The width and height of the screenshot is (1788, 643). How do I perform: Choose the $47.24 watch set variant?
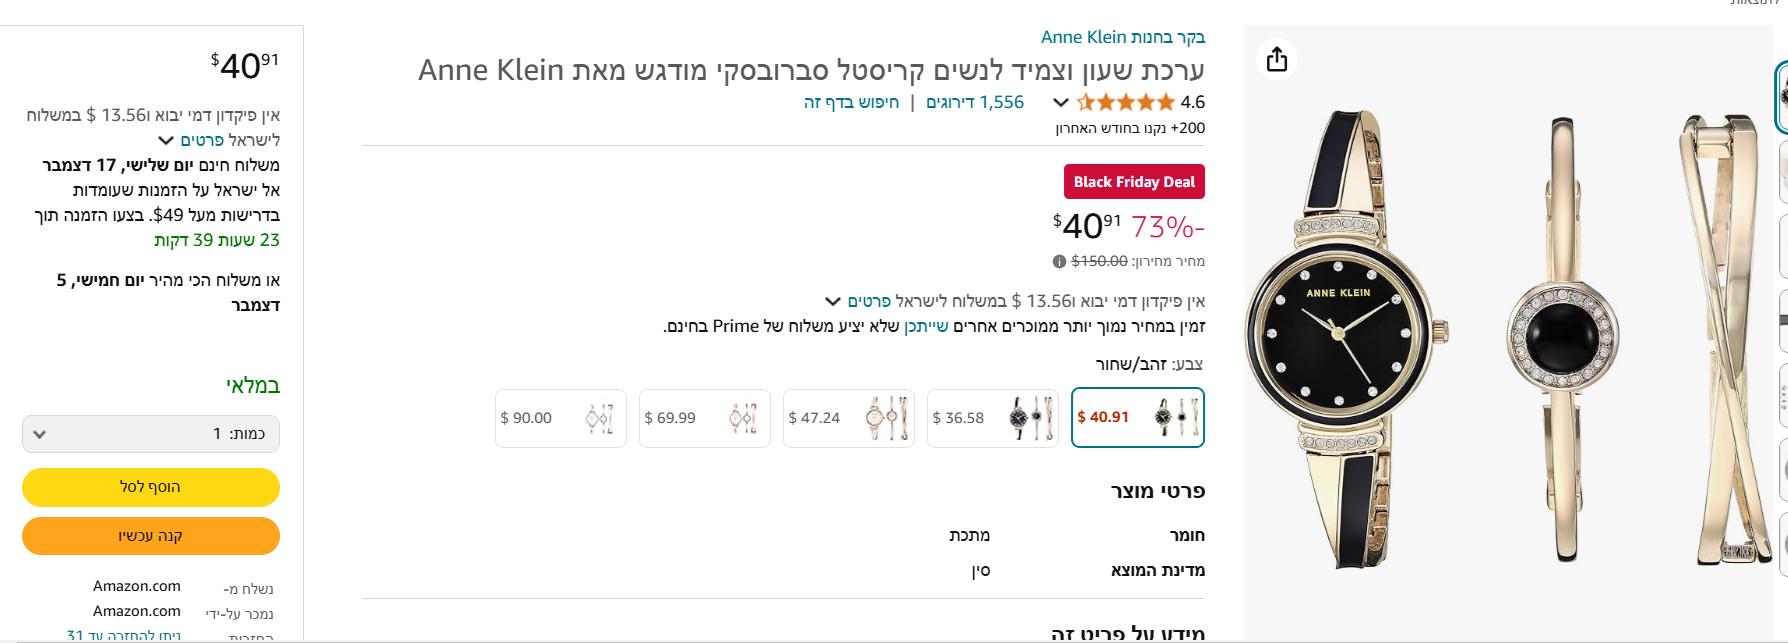pyautogui.click(x=848, y=418)
